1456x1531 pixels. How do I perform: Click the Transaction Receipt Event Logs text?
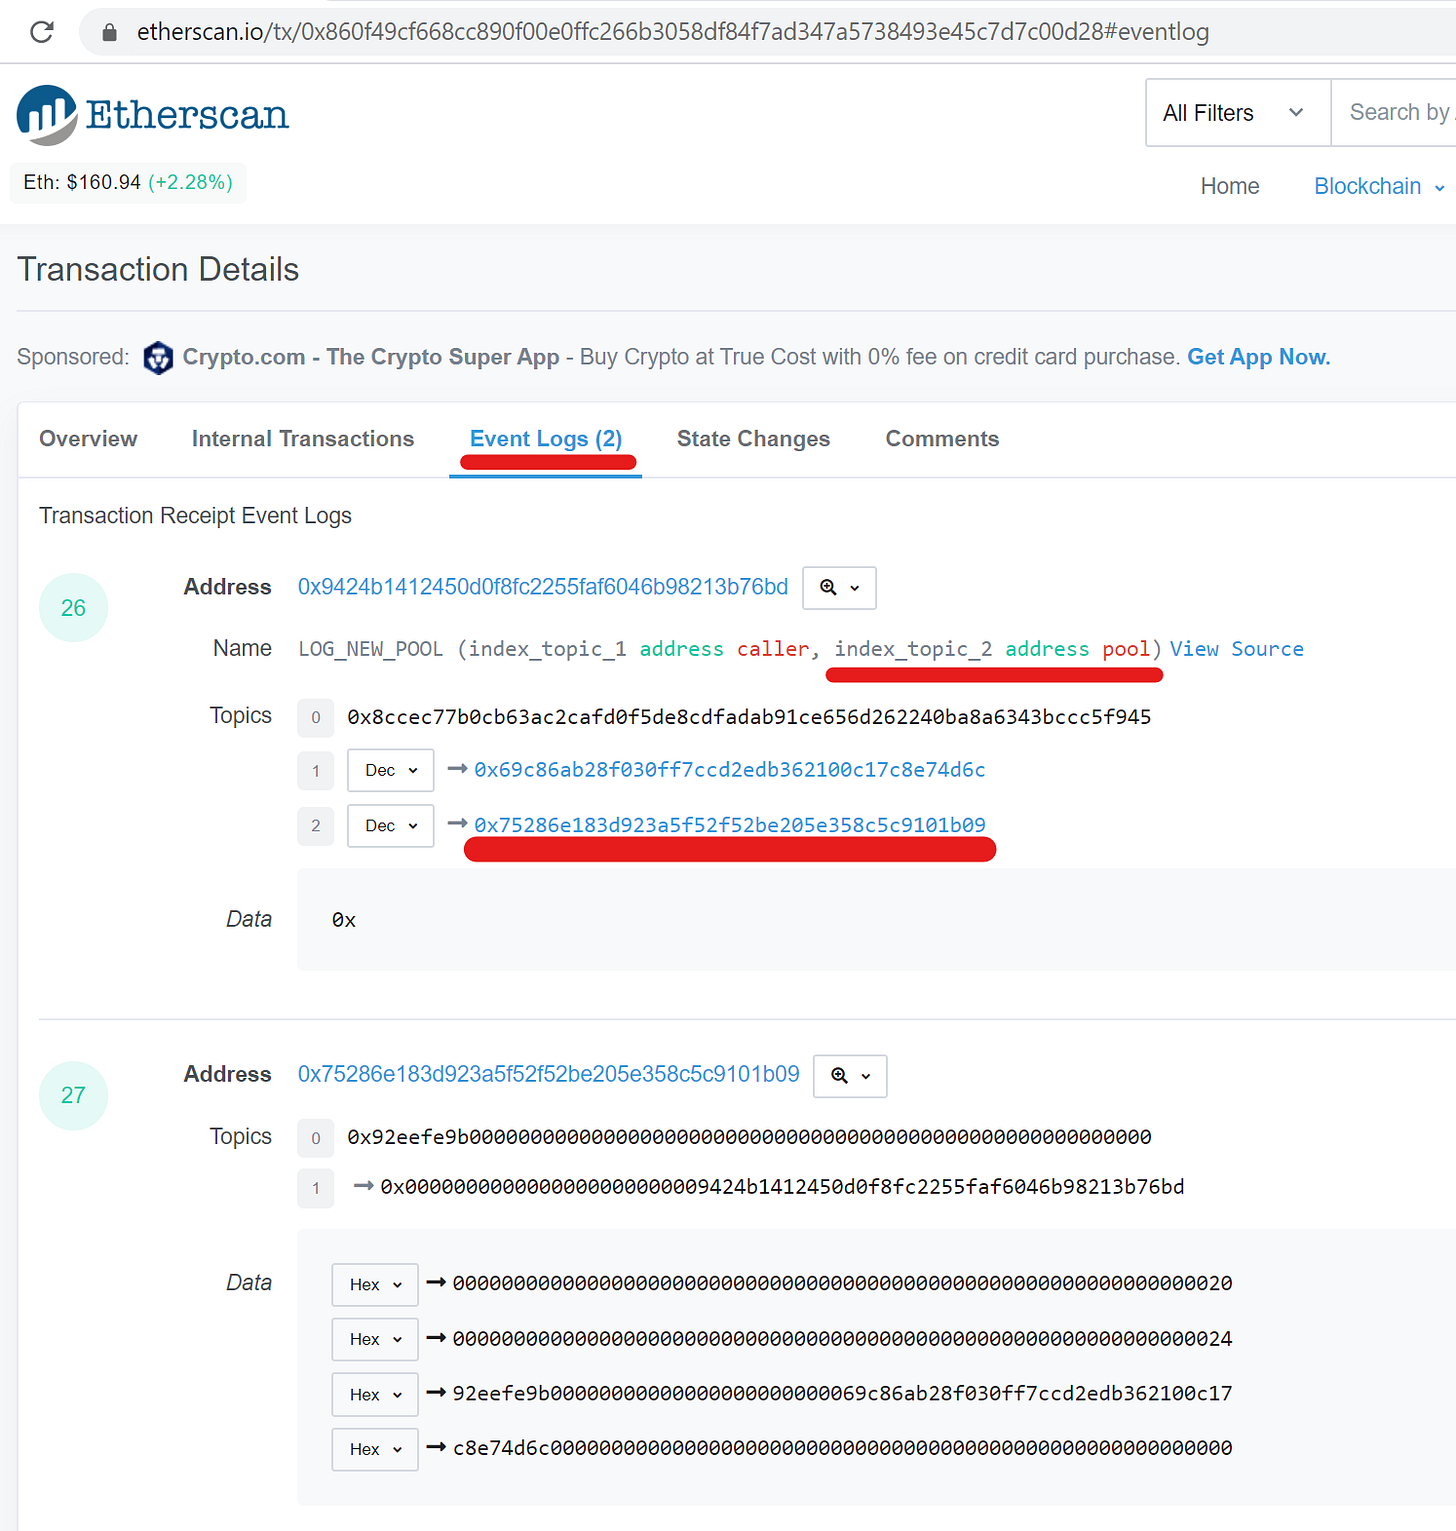point(195,516)
